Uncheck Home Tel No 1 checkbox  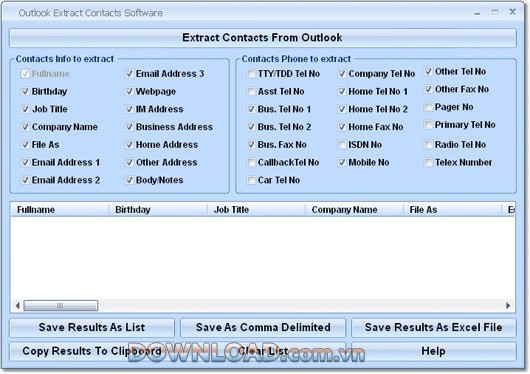(342, 91)
